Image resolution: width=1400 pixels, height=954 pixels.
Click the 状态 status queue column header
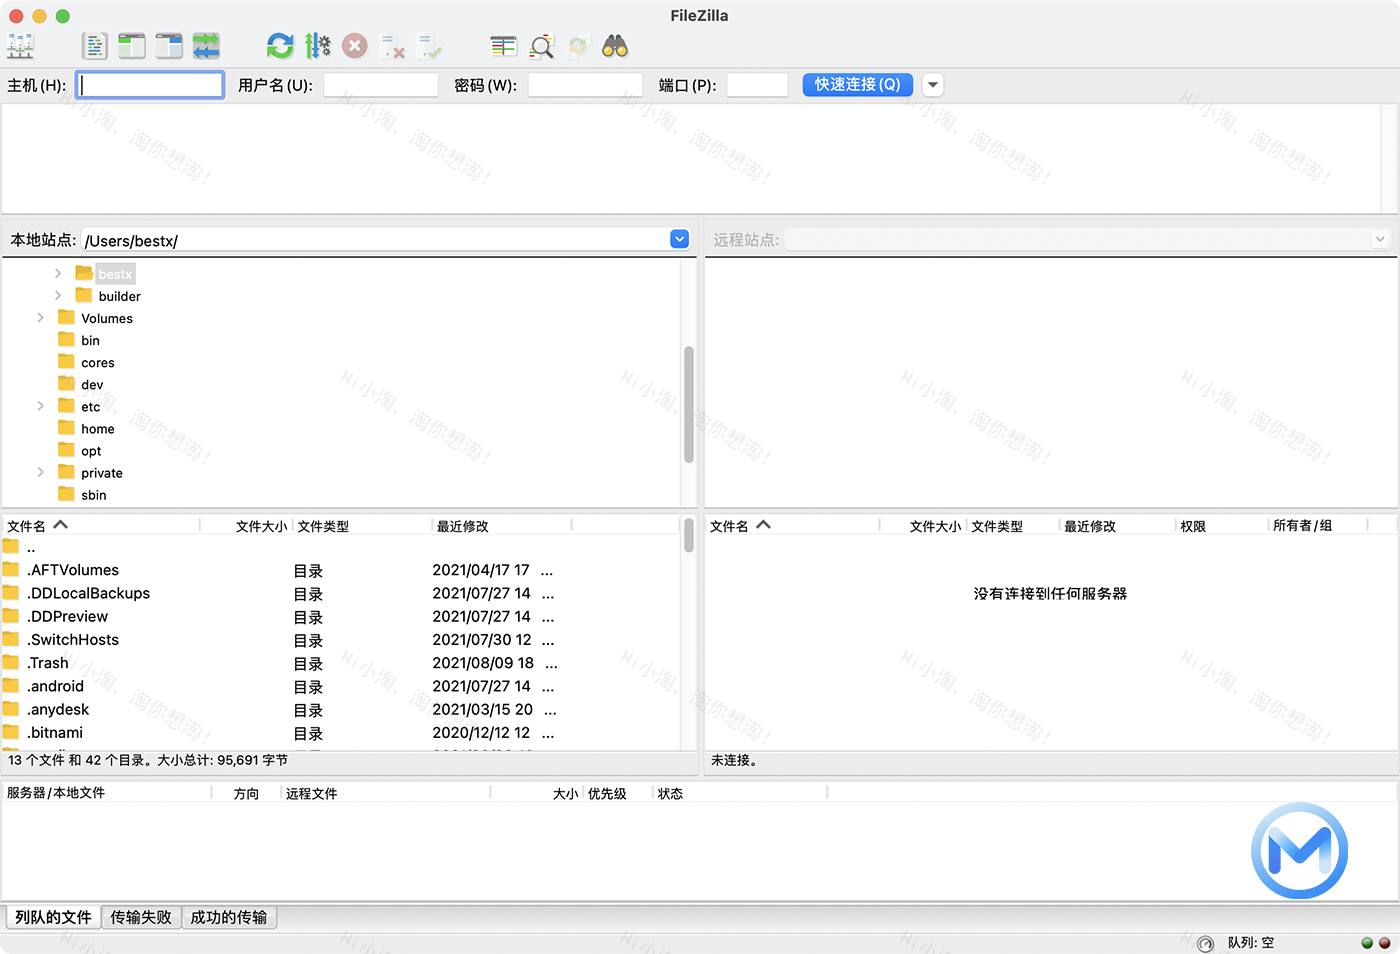click(x=740, y=793)
